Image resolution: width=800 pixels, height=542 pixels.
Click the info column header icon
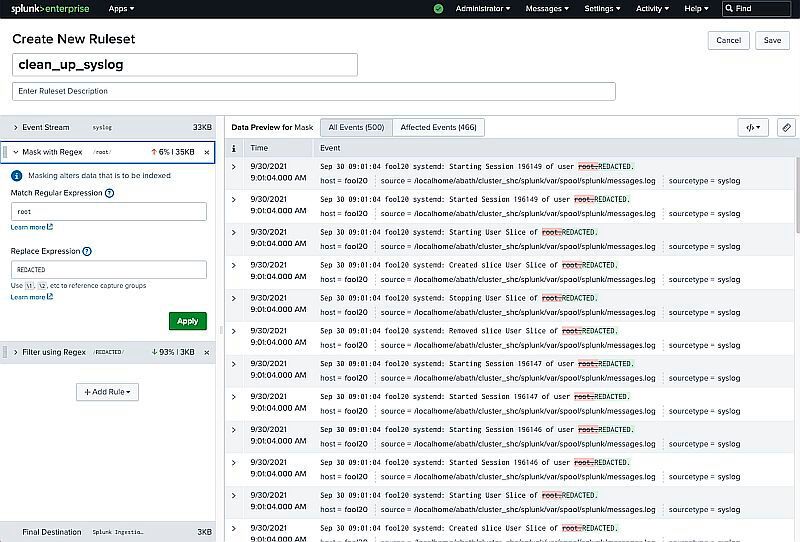click(x=234, y=148)
